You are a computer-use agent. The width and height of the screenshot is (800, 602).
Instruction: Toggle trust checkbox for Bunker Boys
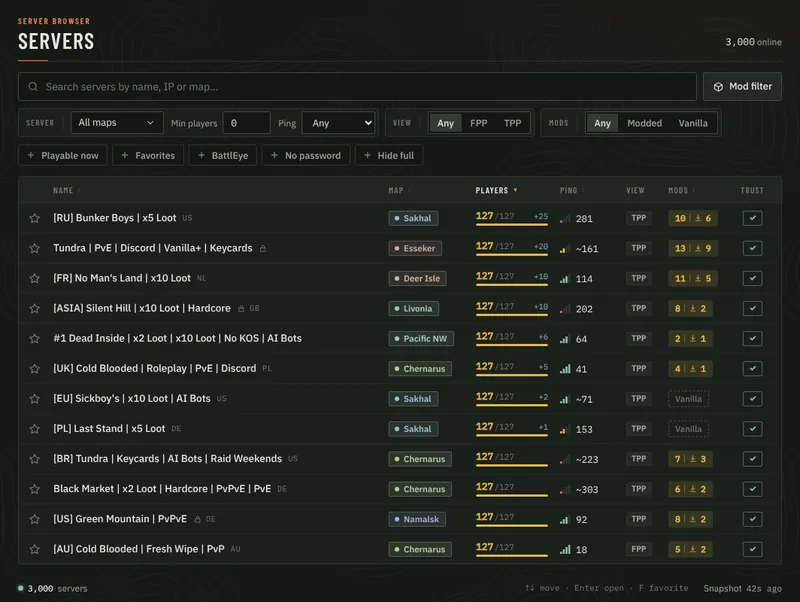coord(753,218)
